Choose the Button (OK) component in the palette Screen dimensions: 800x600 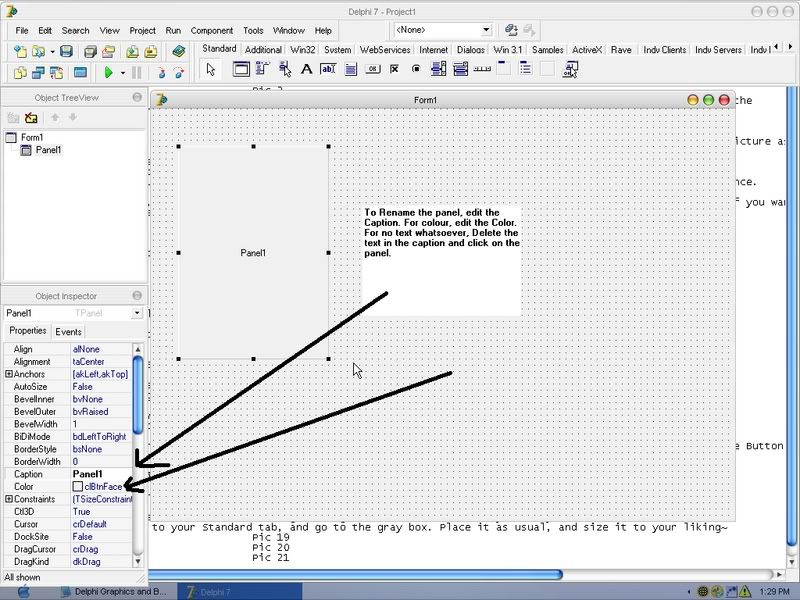[x=373, y=69]
